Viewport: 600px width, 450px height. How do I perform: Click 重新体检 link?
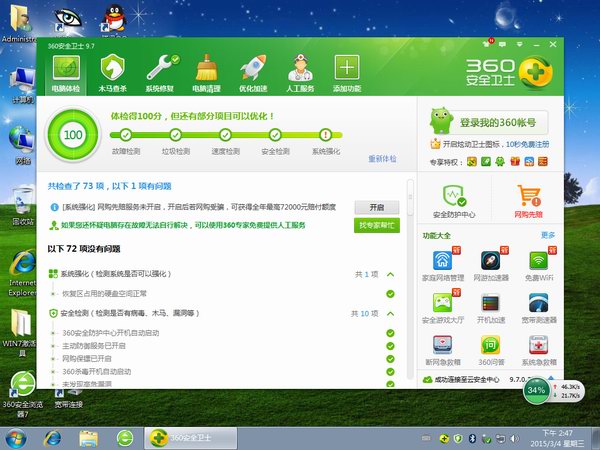382,158
